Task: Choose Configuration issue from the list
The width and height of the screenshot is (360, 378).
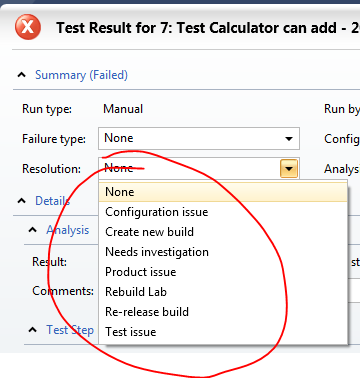Action: tap(223, 212)
